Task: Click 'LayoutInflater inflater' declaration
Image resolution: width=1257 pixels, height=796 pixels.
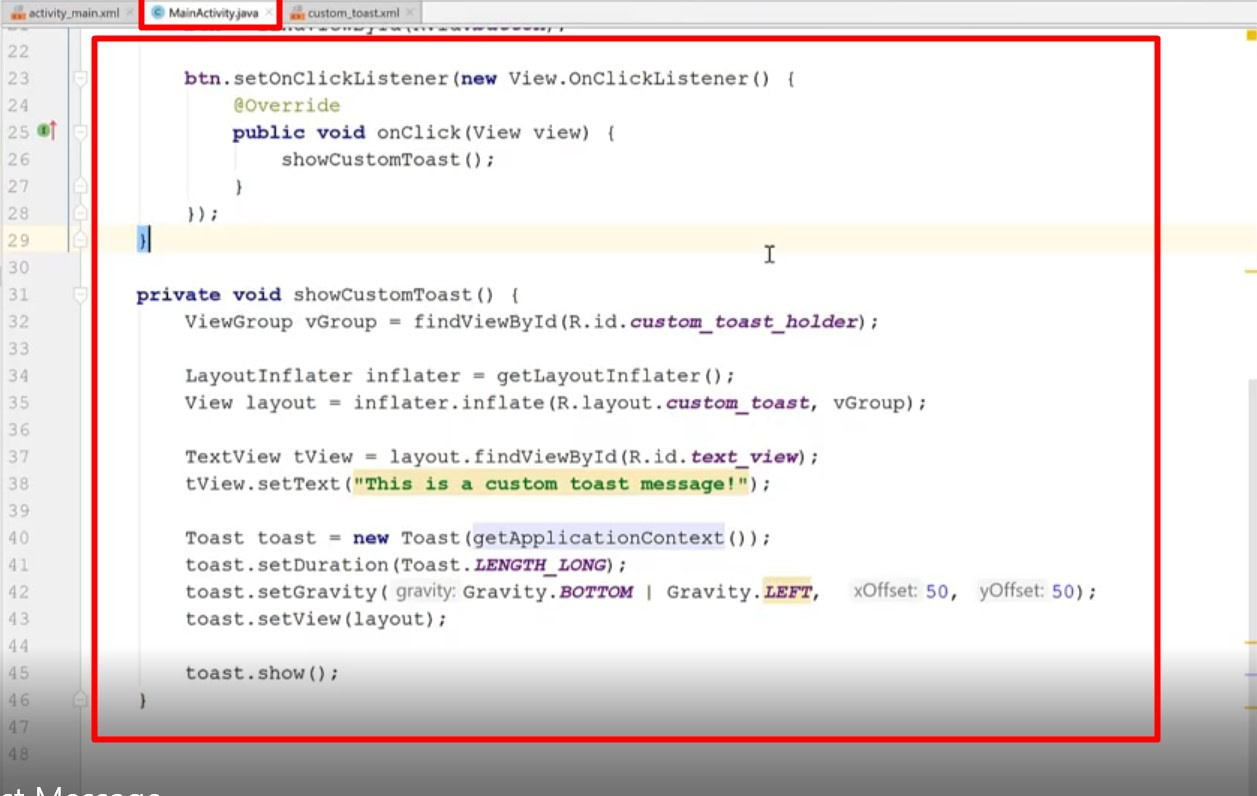Action: (x=318, y=376)
